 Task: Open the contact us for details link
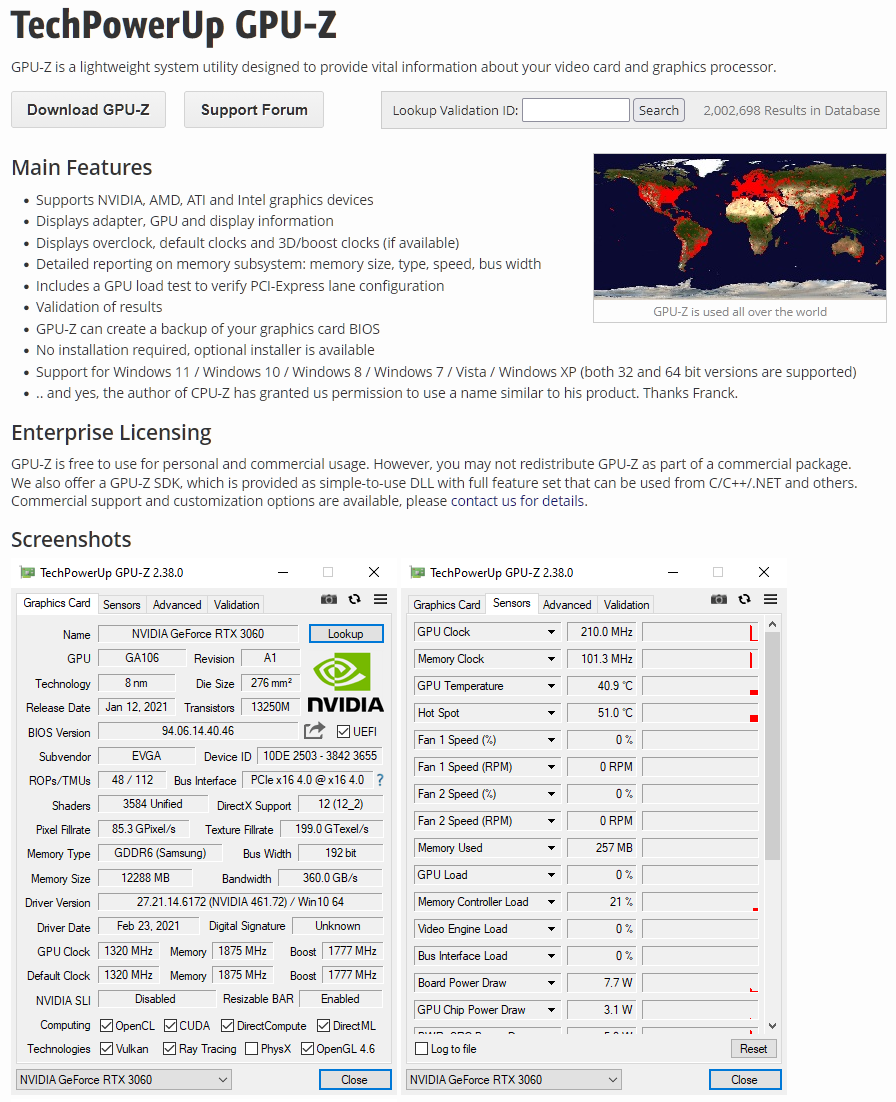coord(517,501)
